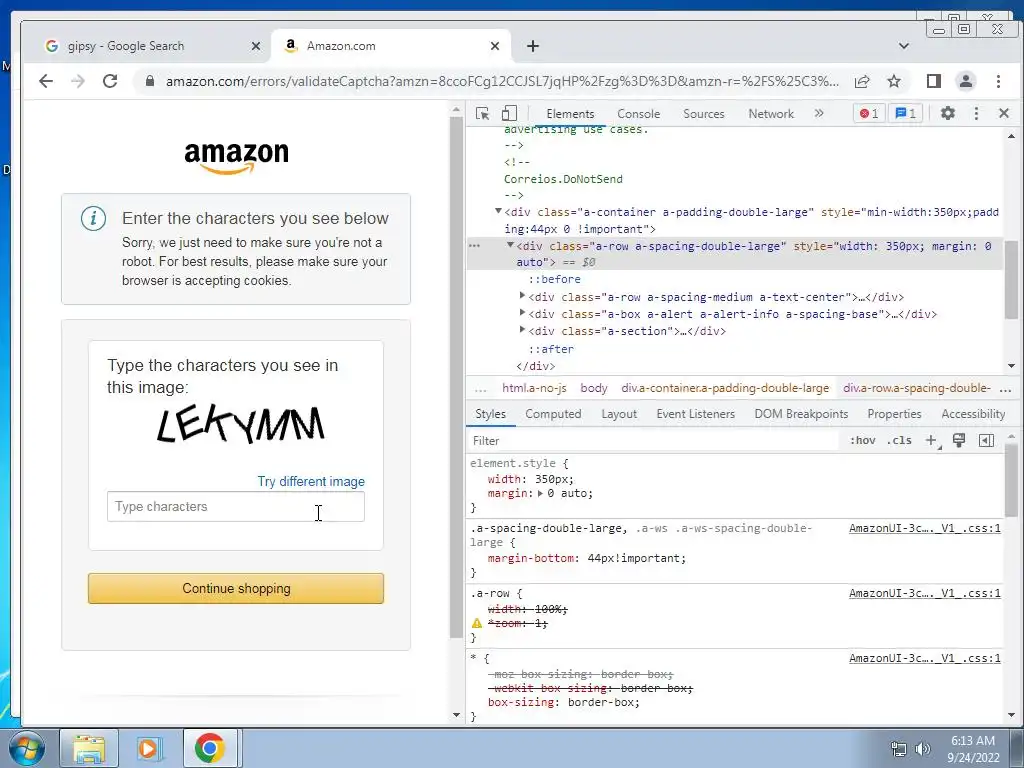Switch to the Network tab
Screen dimensions: 1024x768
click(771, 114)
